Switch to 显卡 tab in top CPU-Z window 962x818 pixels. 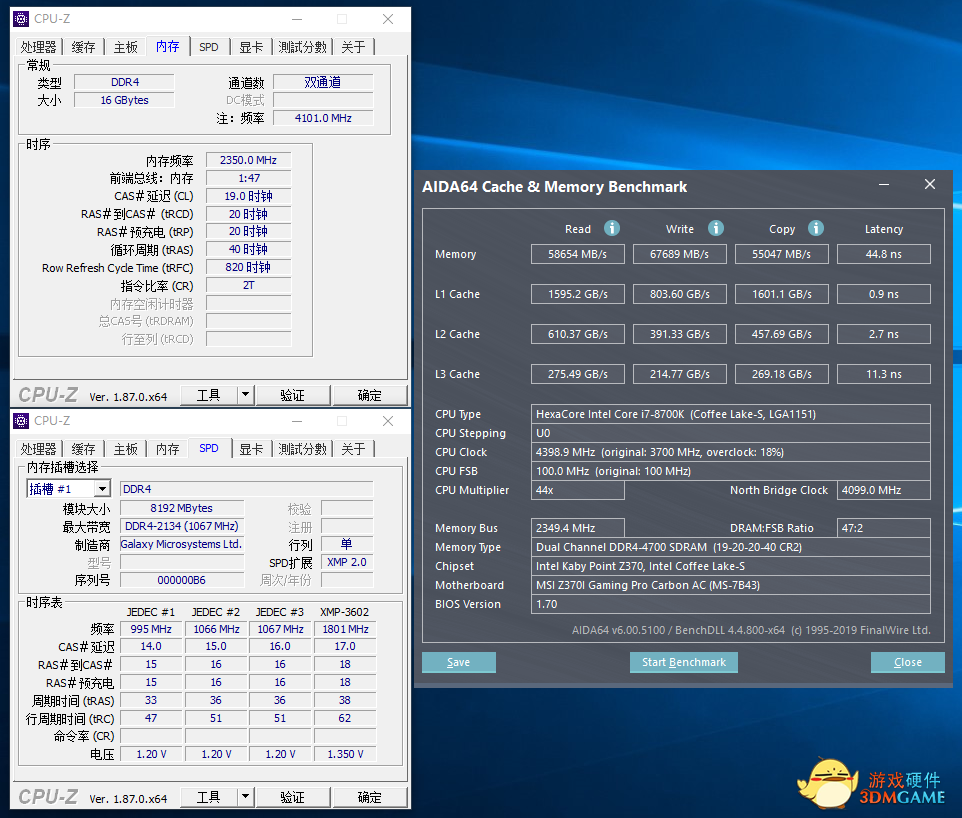[251, 47]
